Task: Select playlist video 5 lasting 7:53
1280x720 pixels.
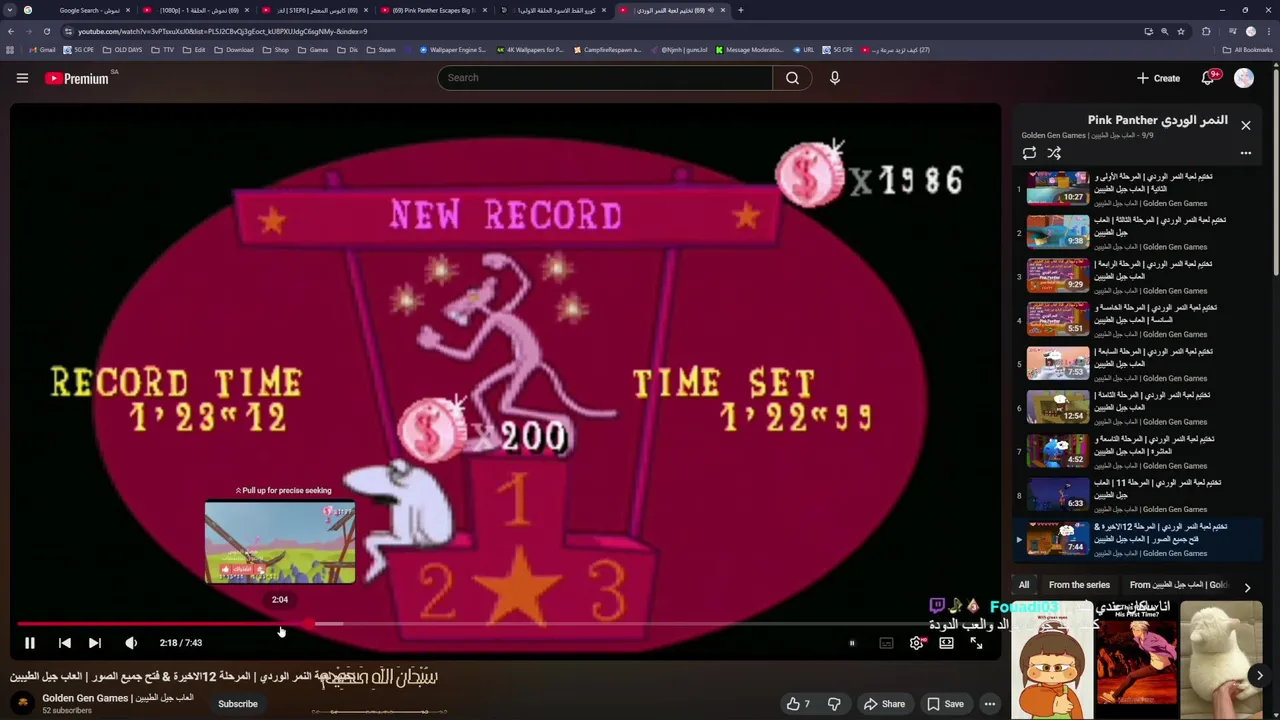Action: click(1138, 364)
